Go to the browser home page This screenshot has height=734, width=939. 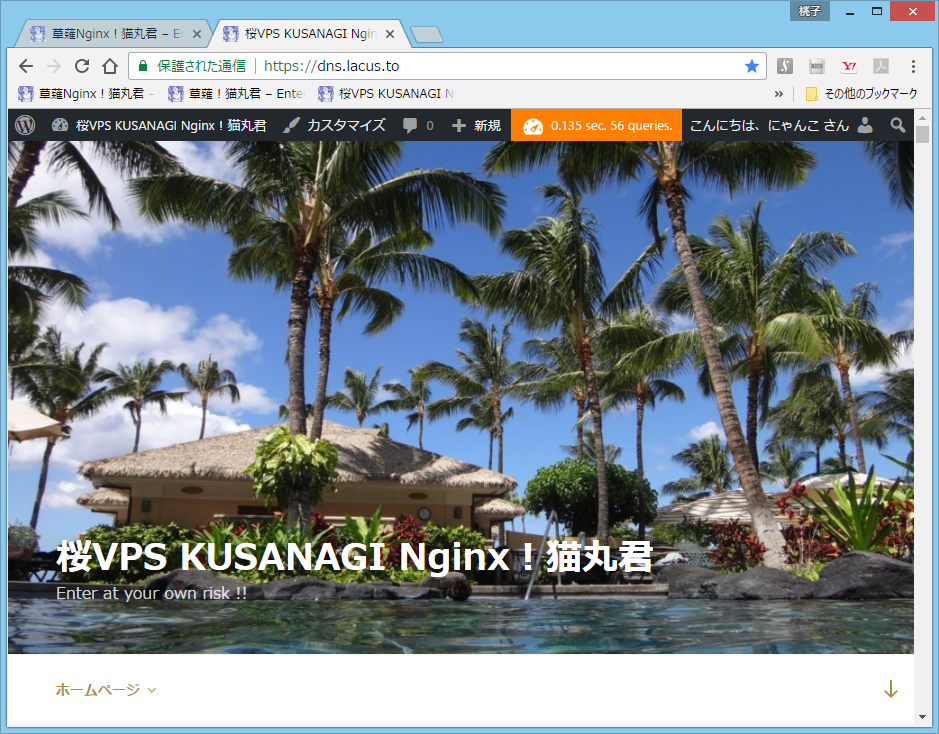pyautogui.click(x=110, y=66)
